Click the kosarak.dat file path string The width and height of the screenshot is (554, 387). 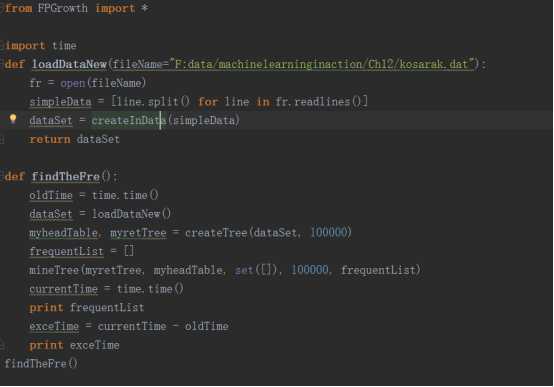click(x=322, y=64)
